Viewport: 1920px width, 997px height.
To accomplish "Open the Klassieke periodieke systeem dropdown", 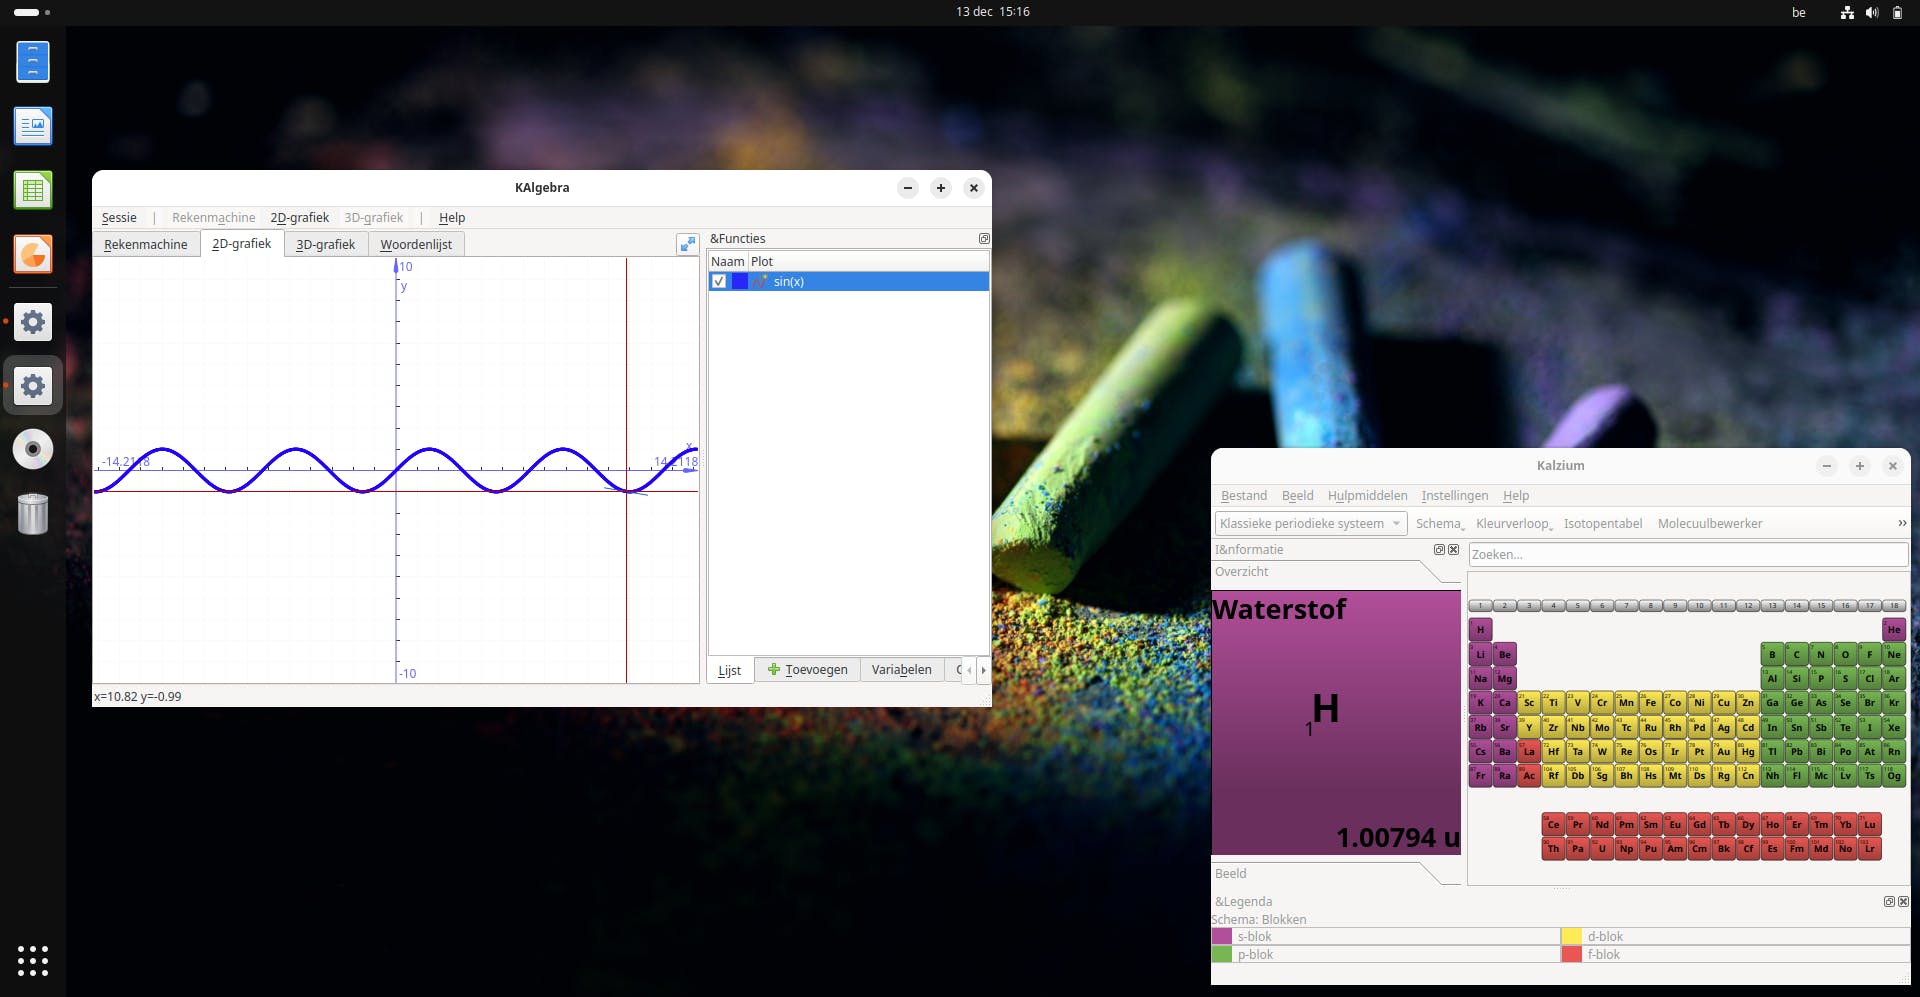I will point(1310,524).
